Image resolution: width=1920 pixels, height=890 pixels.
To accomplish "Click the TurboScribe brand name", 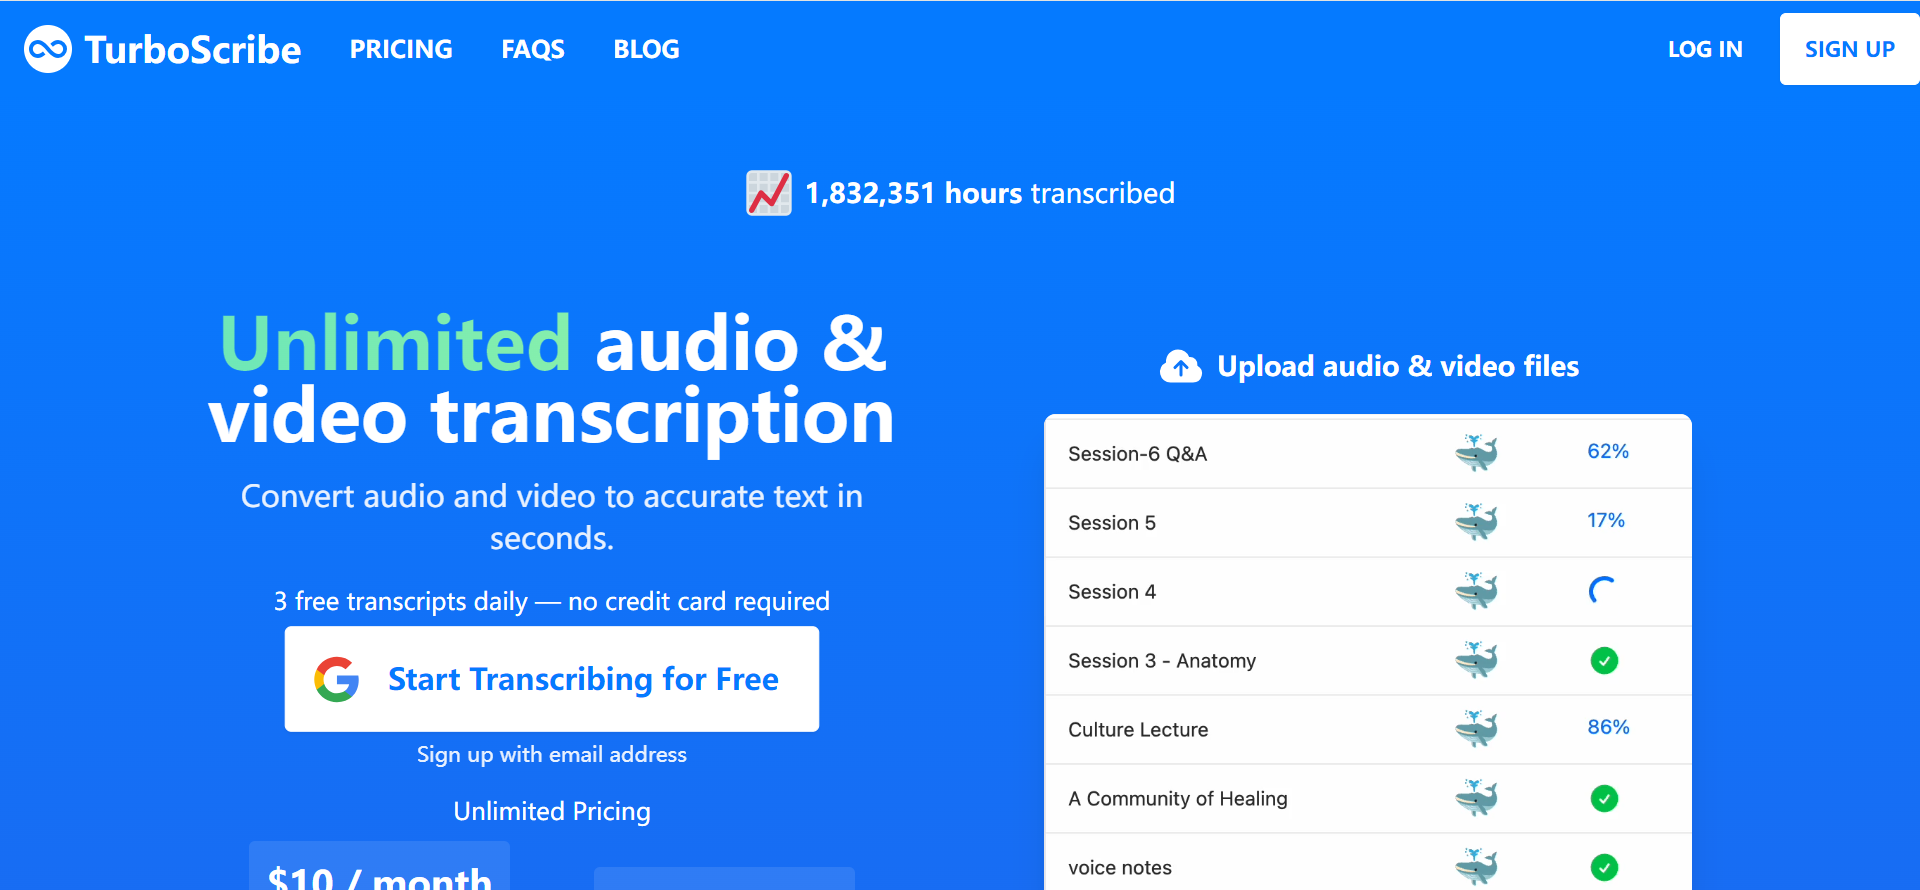I will [x=192, y=49].
